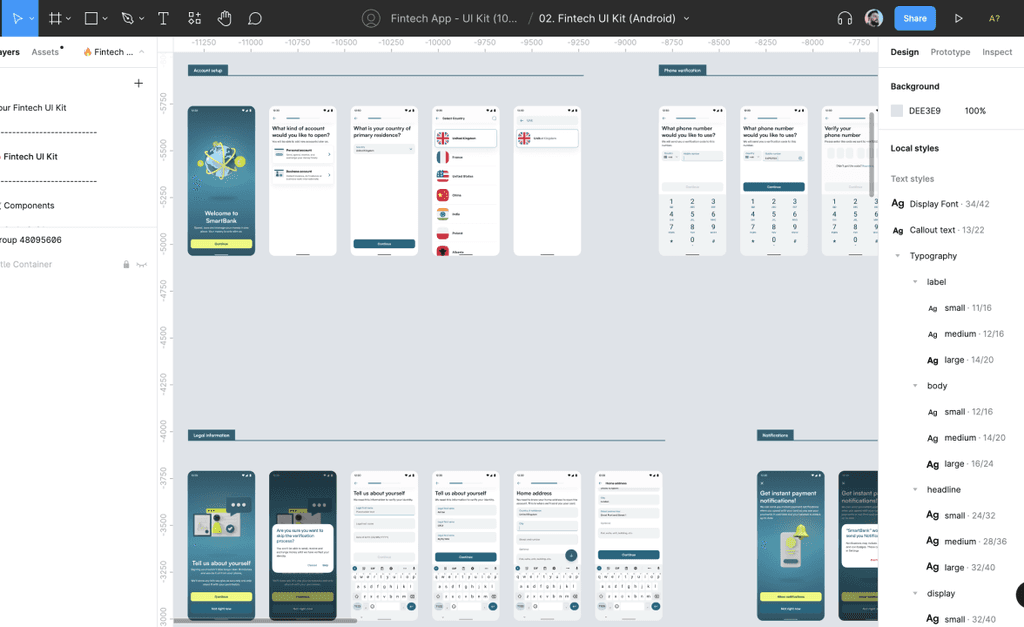Collapse the Typography text styles group
1024x627 pixels.
pyautogui.click(x=897, y=255)
